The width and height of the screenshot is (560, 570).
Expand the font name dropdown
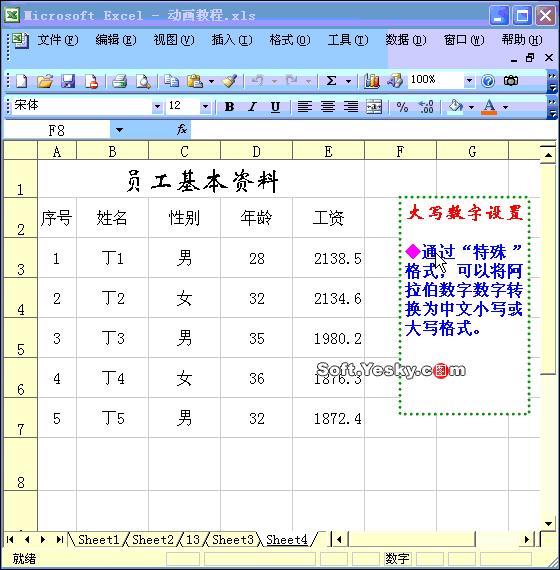(157, 107)
